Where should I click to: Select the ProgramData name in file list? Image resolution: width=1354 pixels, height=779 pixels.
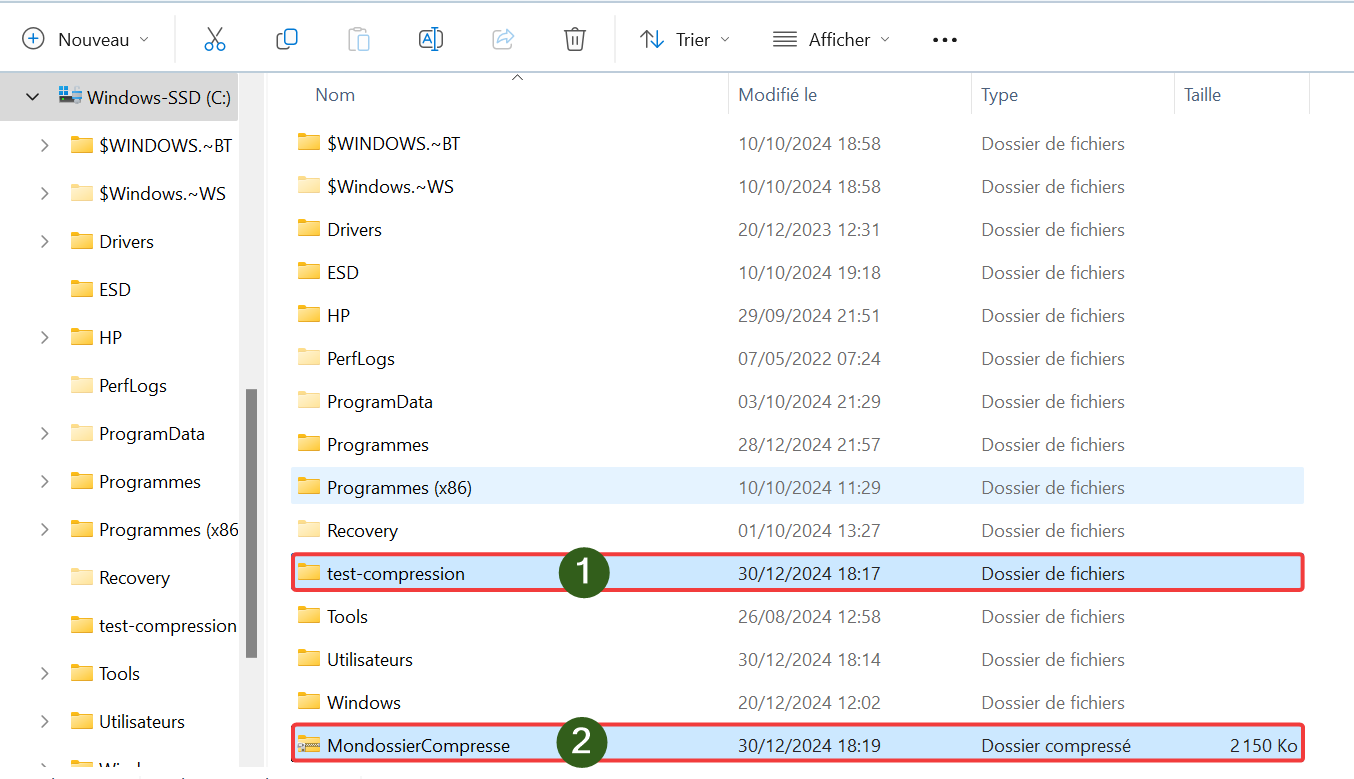pyautogui.click(x=380, y=401)
